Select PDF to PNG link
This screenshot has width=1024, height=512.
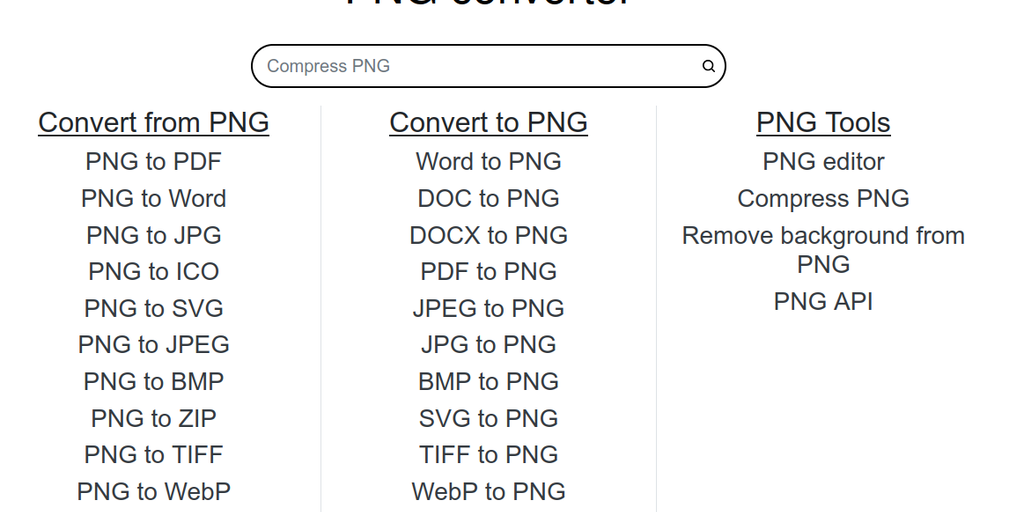click(x=488, y=272)
